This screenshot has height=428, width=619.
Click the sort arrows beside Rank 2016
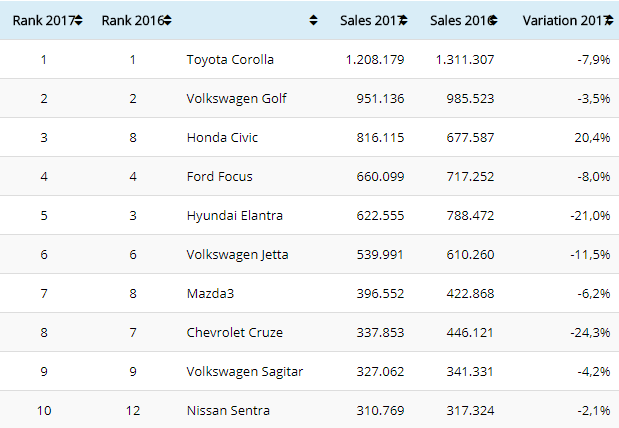pos(167,20)
